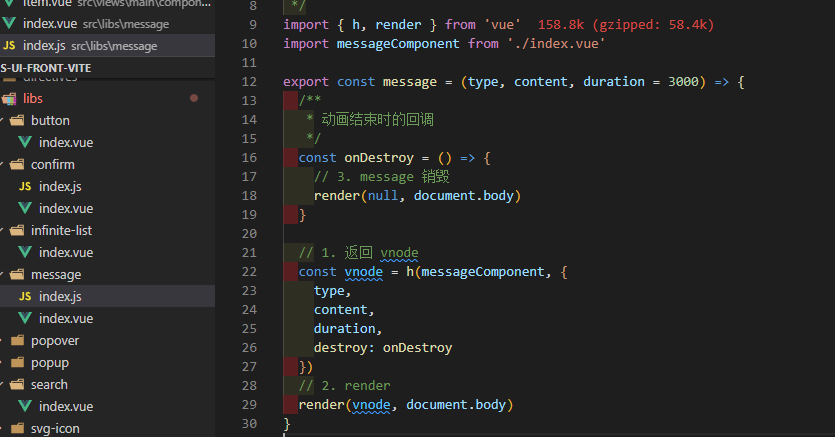Open index.vue from src\libs\message in open editors
835x437 pixels.
[108, 24]
